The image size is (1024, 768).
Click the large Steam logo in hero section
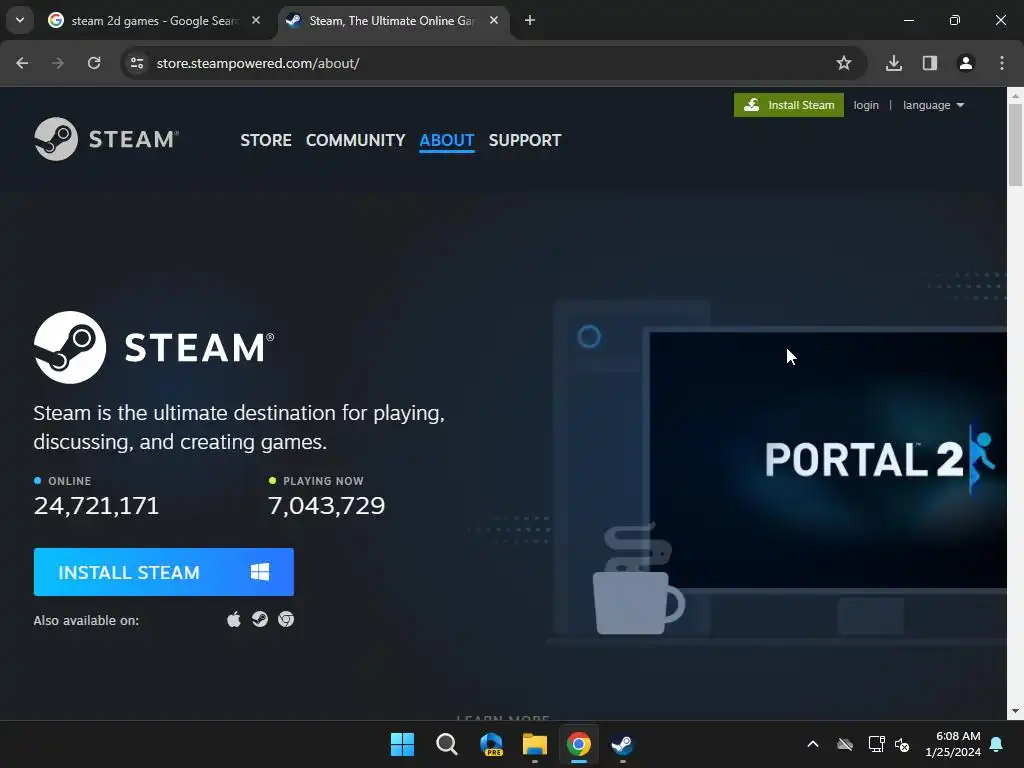tap(154, 347)
